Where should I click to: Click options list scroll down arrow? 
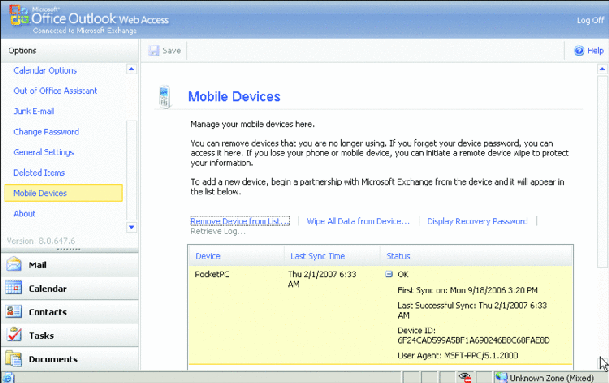point(131,227)
